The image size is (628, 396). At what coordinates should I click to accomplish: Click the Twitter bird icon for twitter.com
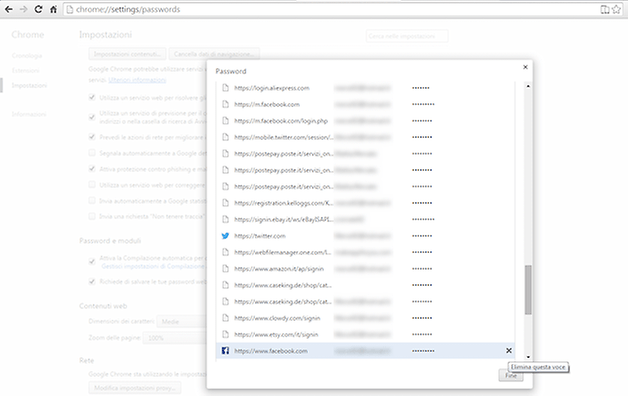coord(225,236)
